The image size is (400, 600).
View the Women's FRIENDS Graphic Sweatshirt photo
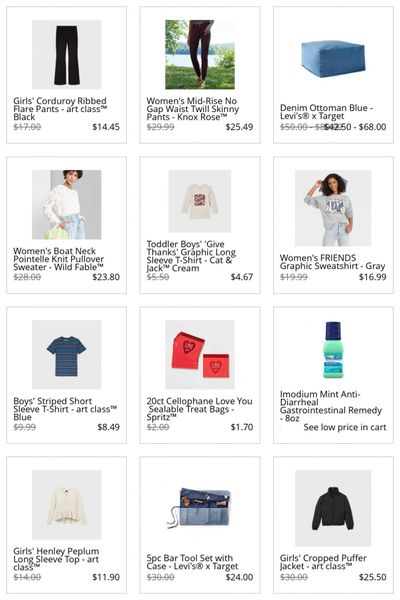(333, 208)
